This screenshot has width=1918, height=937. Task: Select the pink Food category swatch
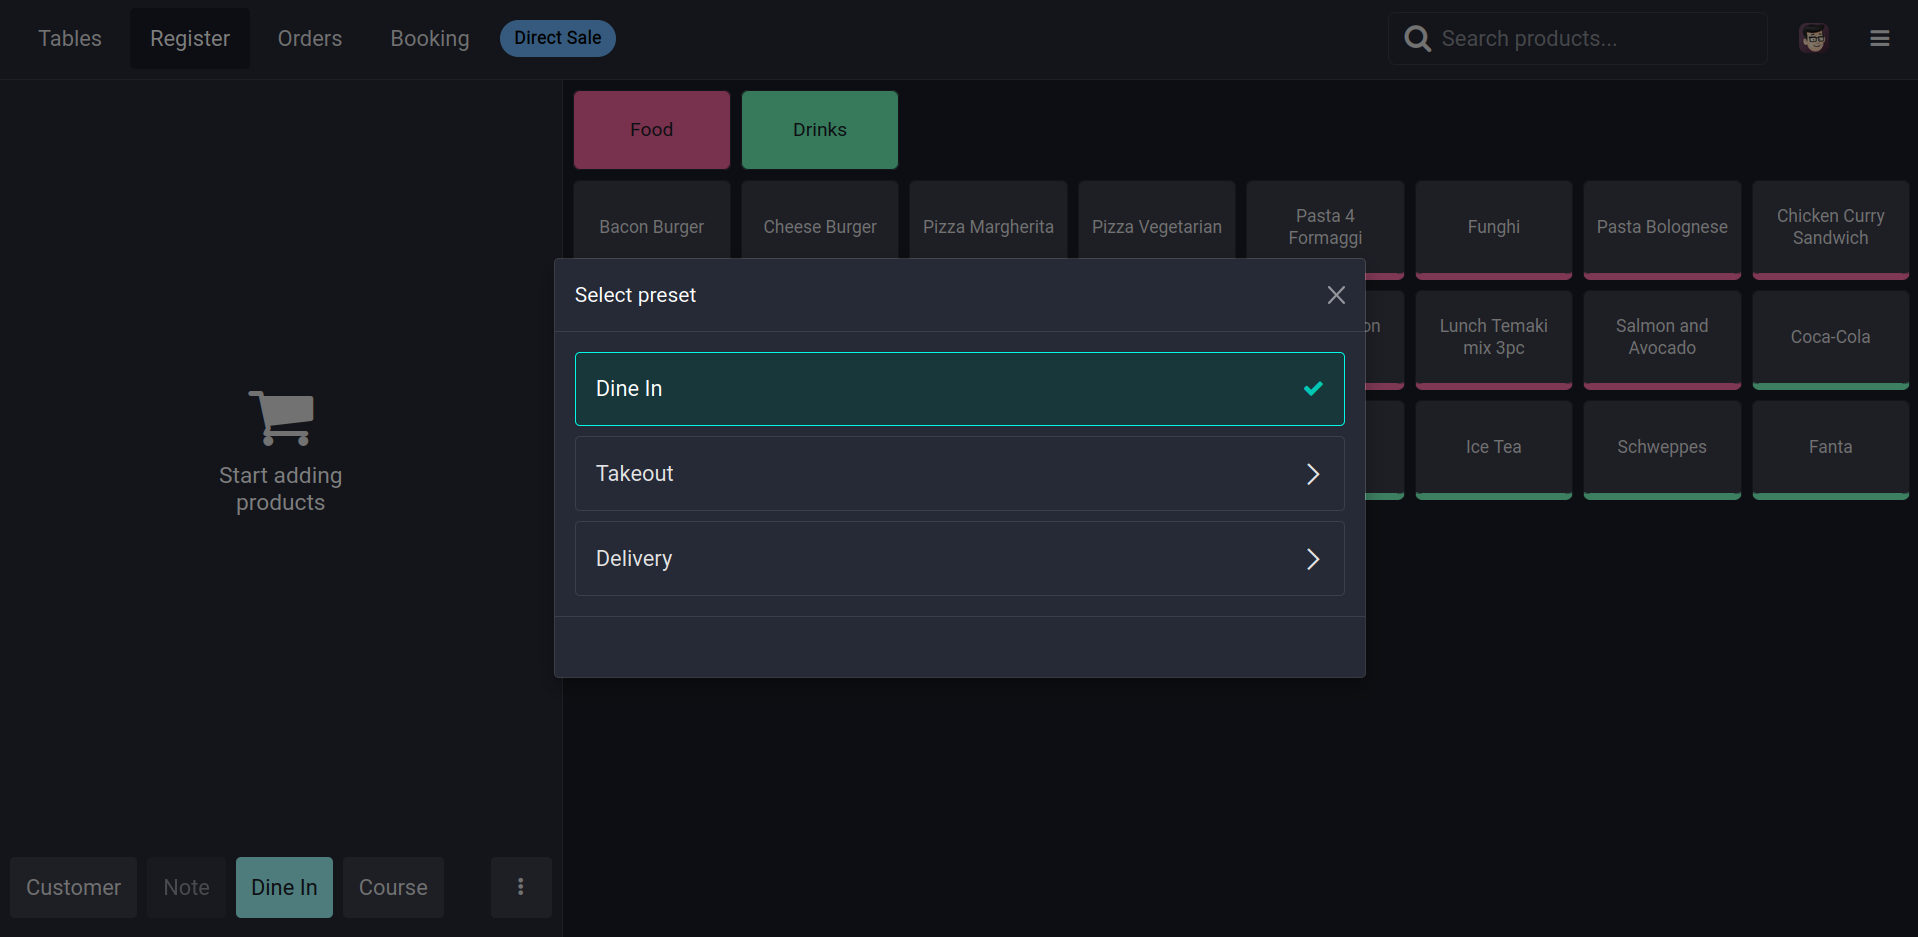click(x=651, y=130)
